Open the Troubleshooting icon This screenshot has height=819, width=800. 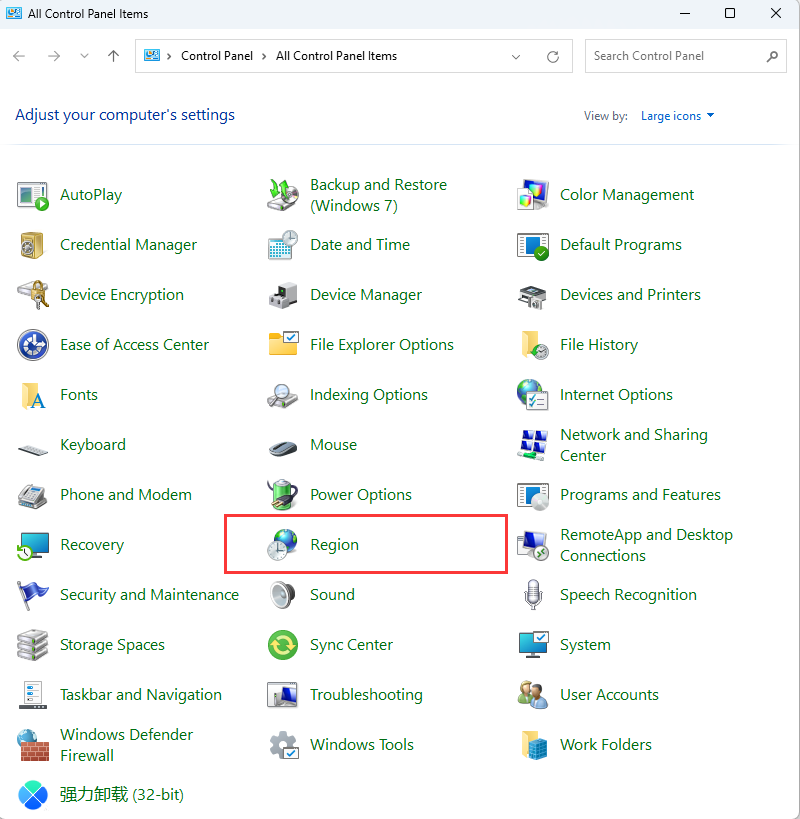(283, 695)
